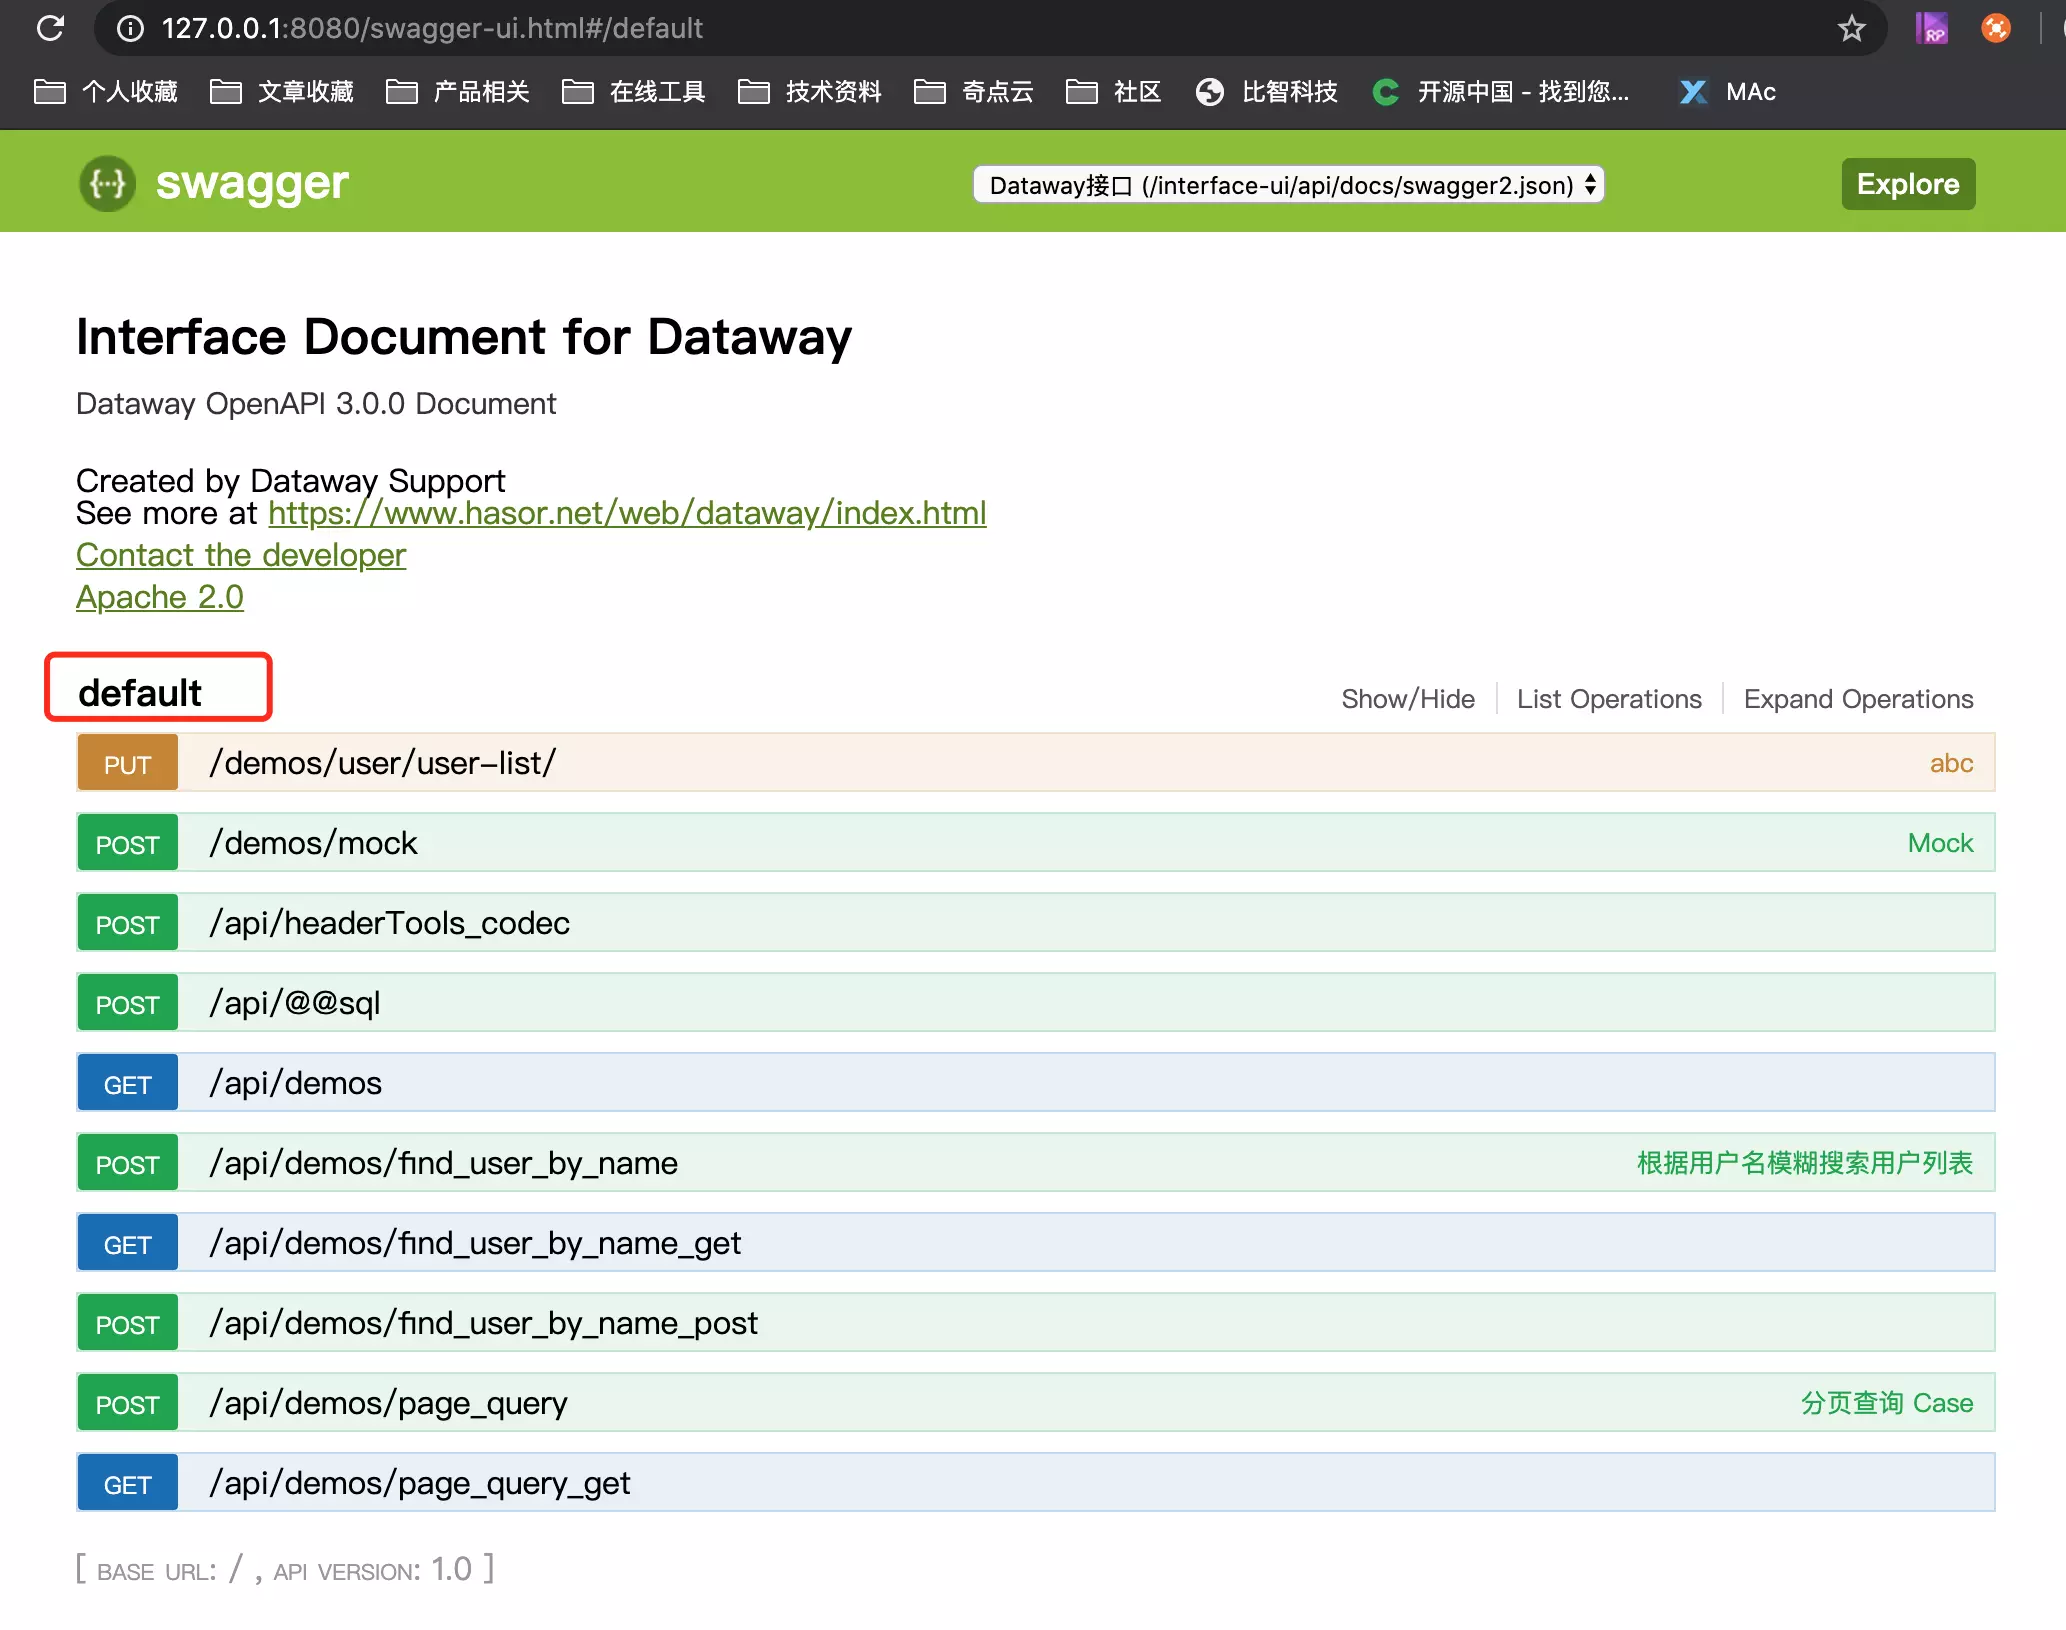The width and height of the screenshot is (2066, 1630).
Task: Click the swagger logo icon
Action: coord(107,184)
